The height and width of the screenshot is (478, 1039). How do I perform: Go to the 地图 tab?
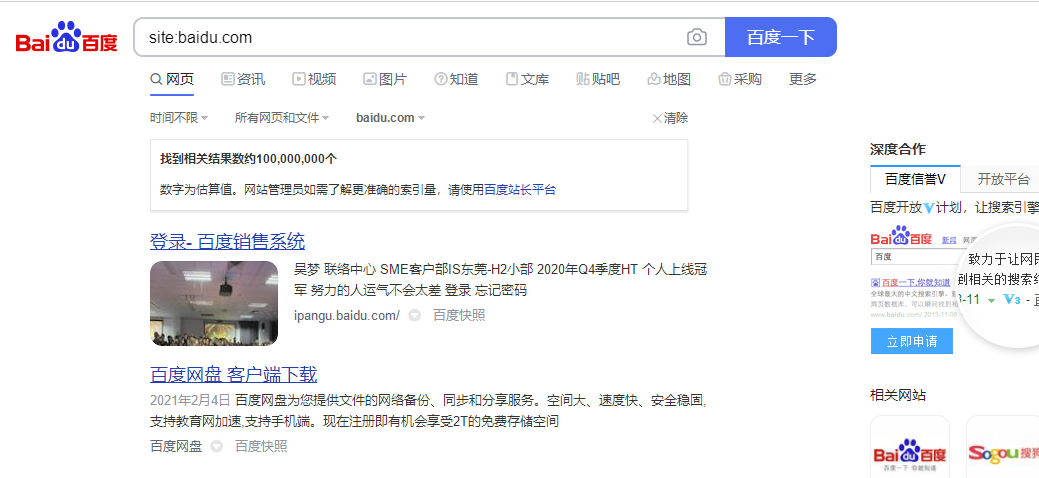pos(669,80)
